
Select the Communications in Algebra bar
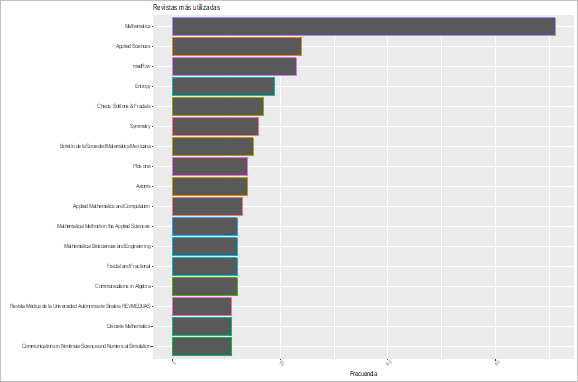click(x=205, y=286)
